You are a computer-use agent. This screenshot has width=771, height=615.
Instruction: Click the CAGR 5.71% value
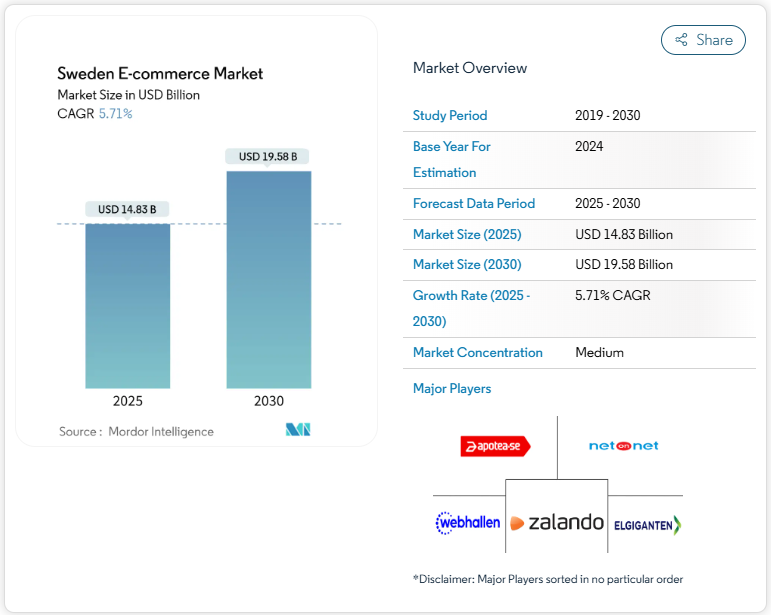(x=115, y=114)
